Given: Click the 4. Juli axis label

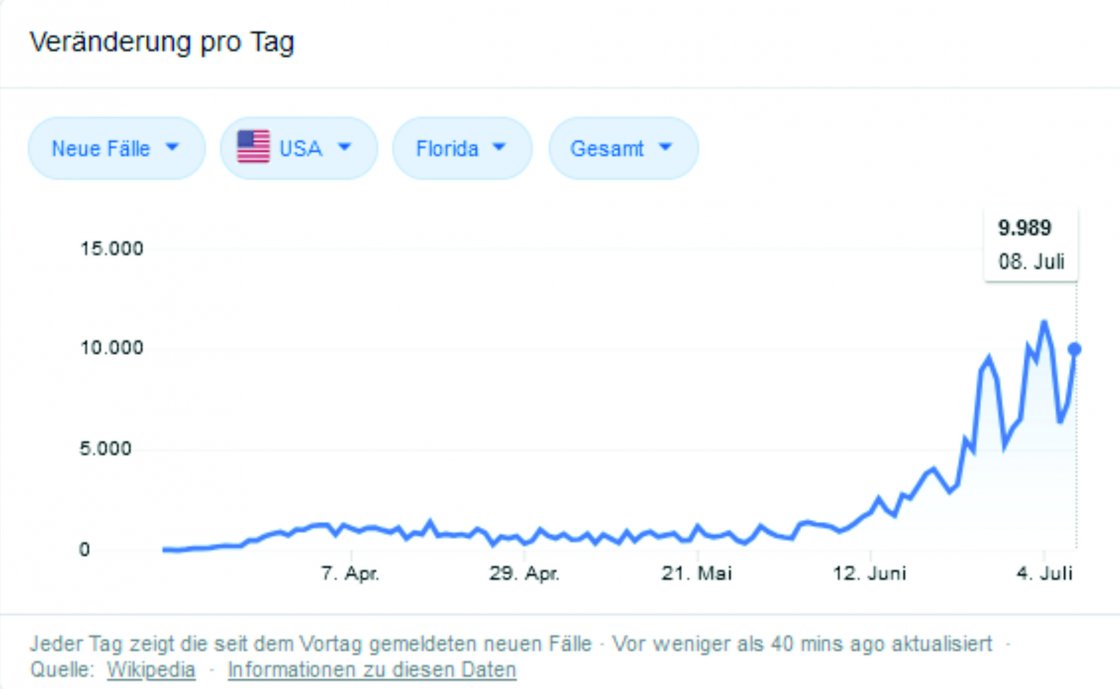Looking at the screenshot, I should tap(1043, 574).
